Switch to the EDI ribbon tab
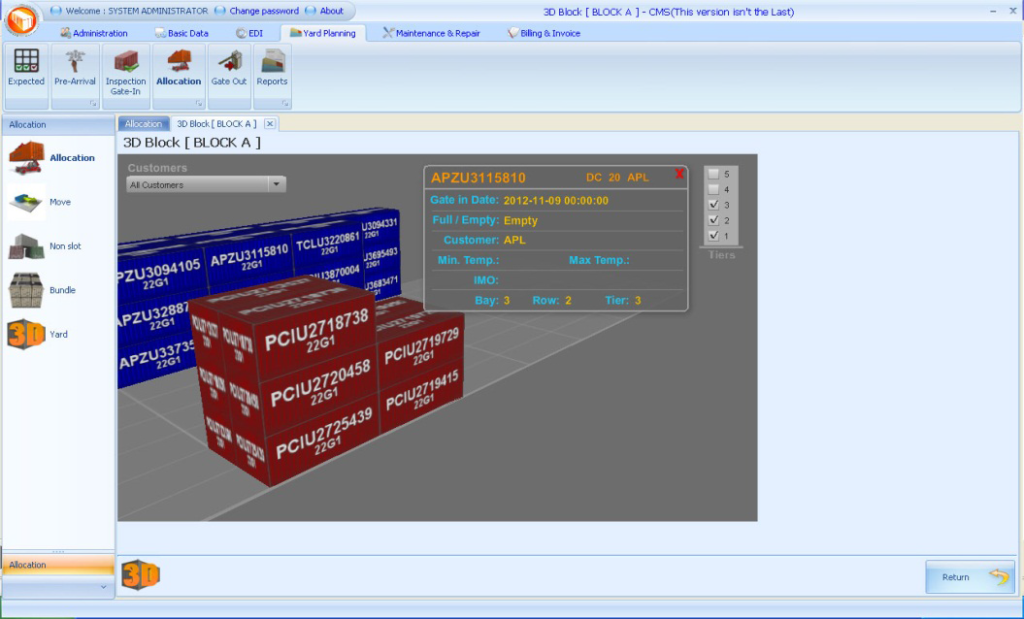This screenshot has height=619, width=1024. point(249,33)
